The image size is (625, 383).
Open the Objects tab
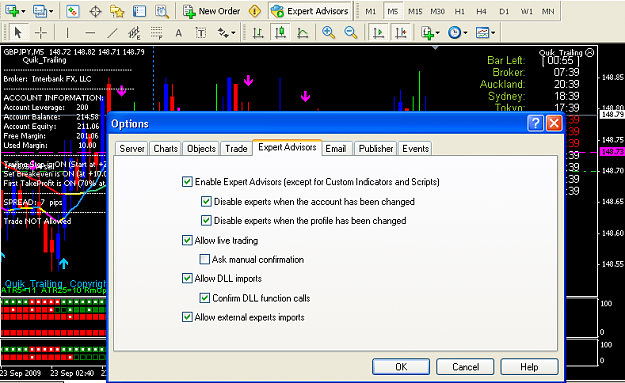[x=201, y=149]
